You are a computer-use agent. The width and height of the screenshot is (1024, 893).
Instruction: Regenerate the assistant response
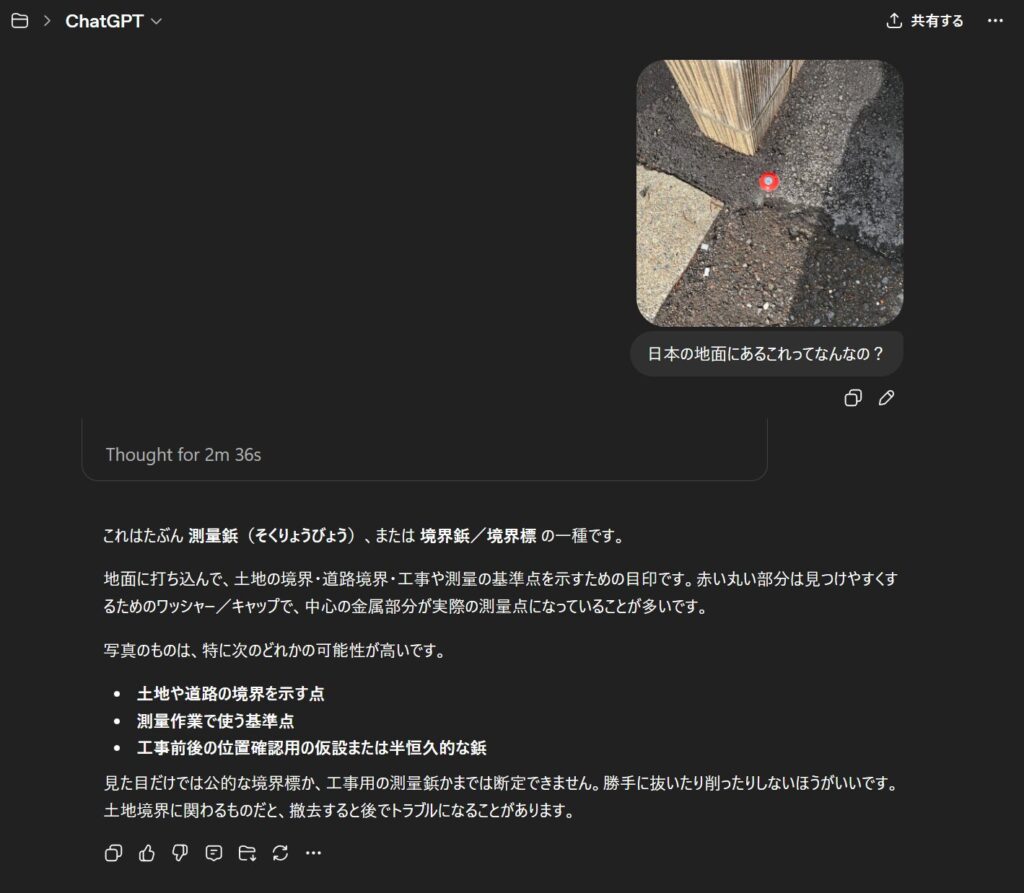pyautogui.click(x=280, y=852)
